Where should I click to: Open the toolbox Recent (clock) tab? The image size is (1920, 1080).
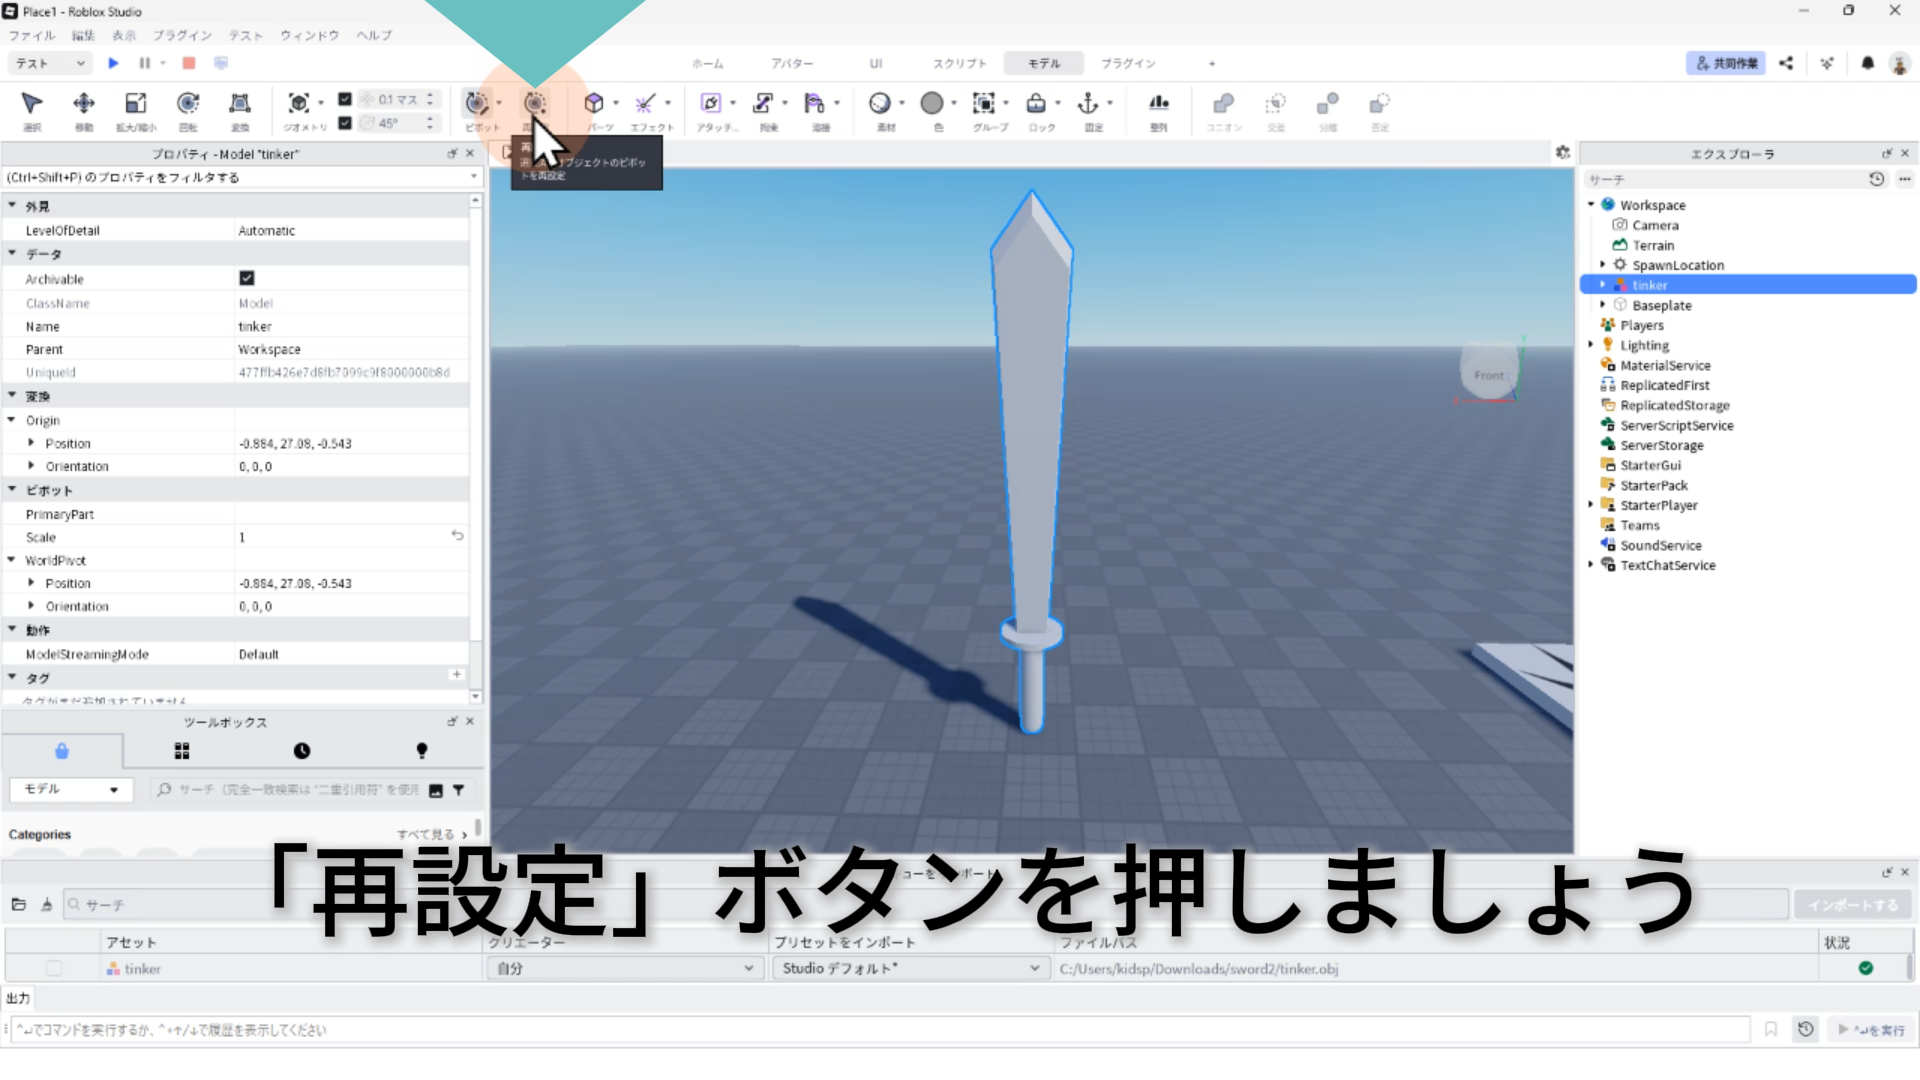(302, 751)
